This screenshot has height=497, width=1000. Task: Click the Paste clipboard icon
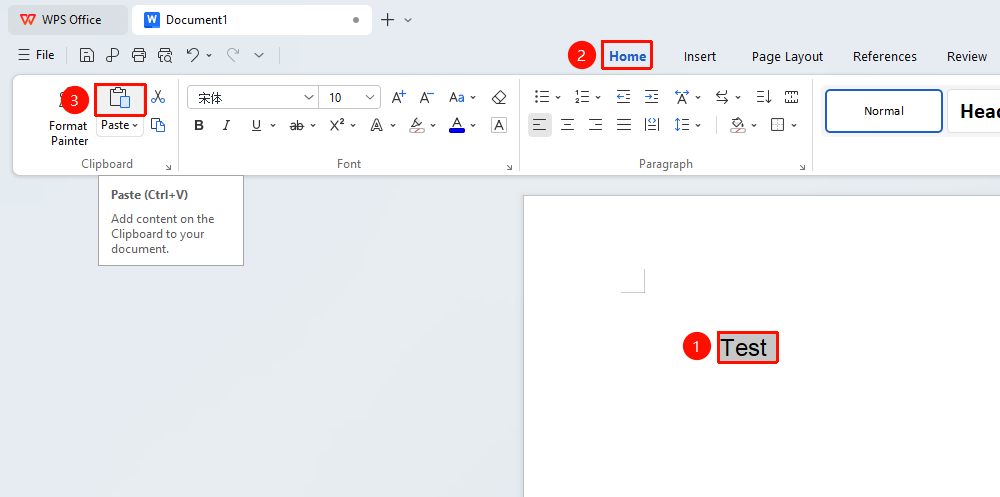click(120, 98)
